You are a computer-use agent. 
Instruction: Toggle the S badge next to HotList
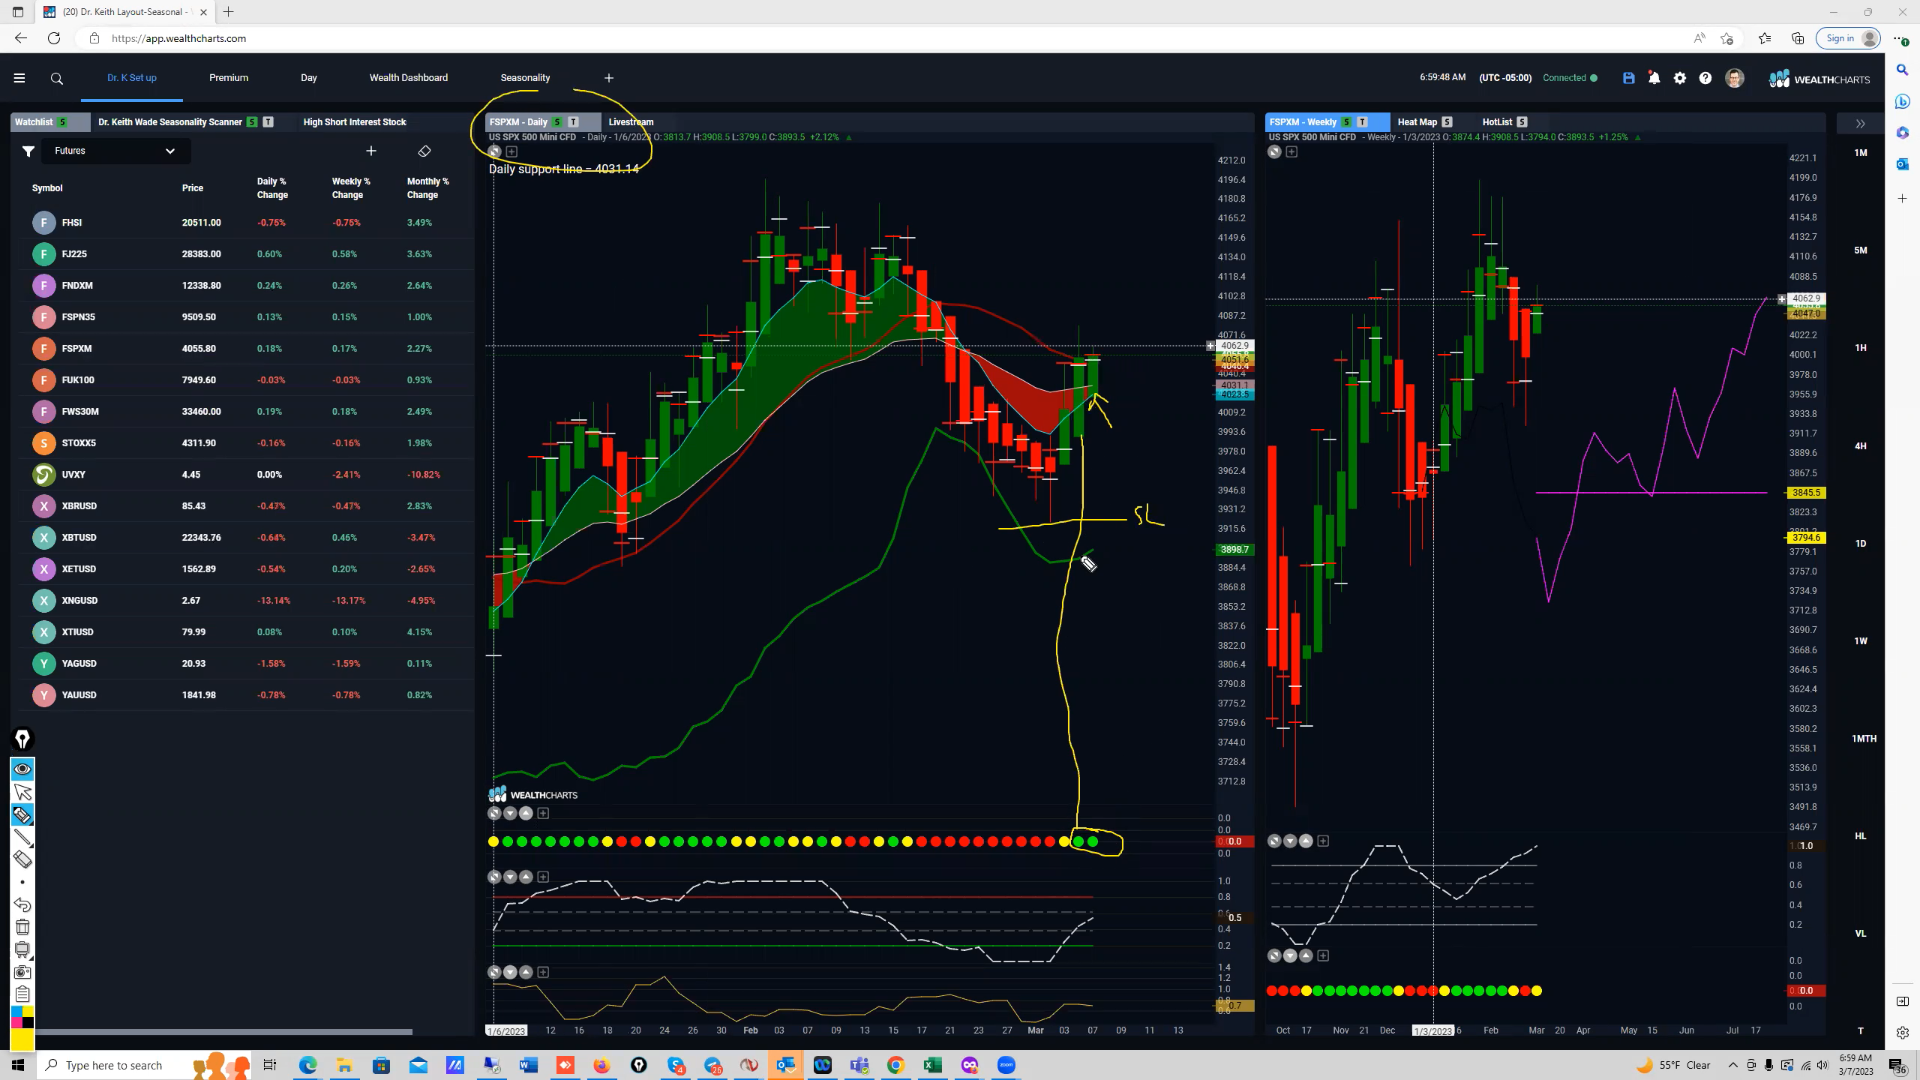point(1522,122)
